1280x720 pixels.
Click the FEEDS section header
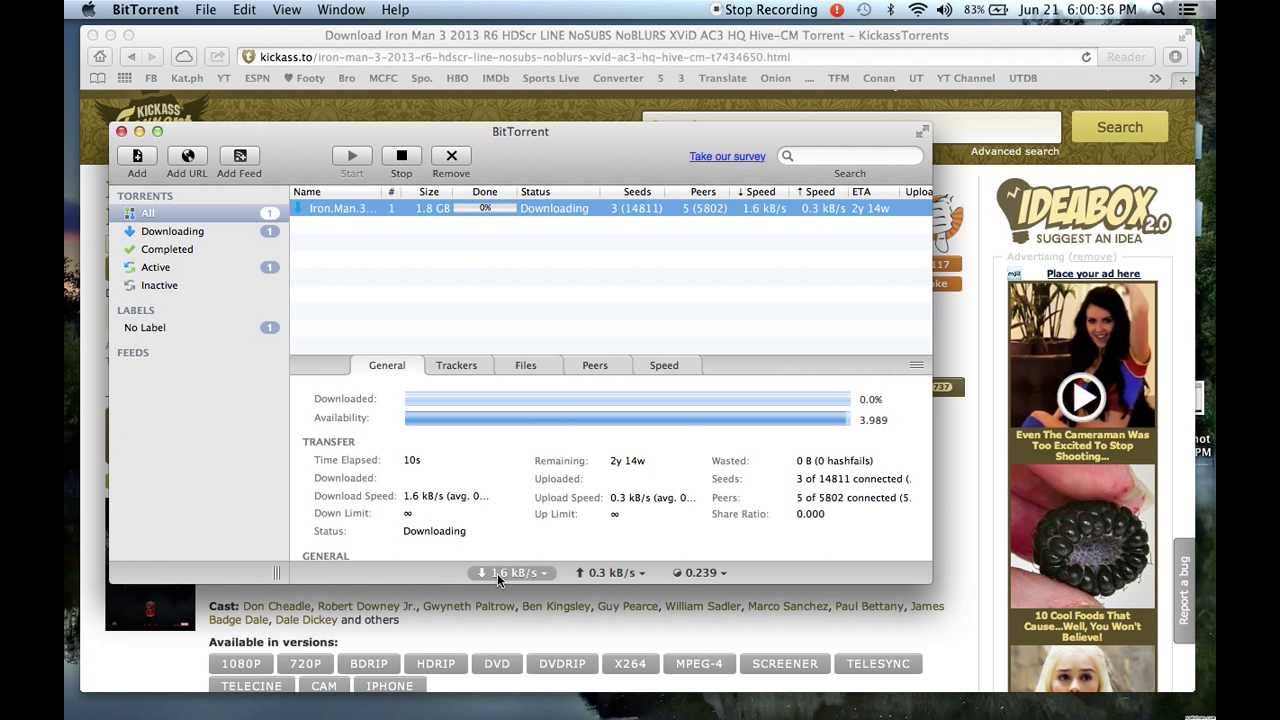(x=133, y=352)
